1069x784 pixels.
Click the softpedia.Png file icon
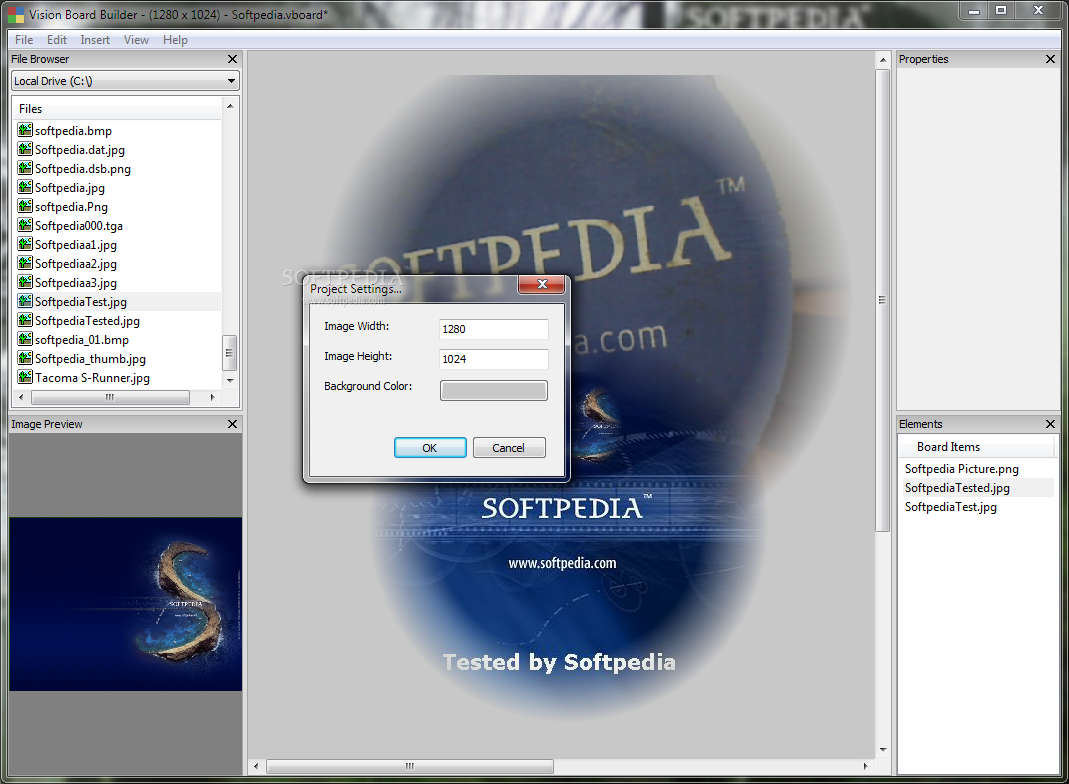coord(25,206)
